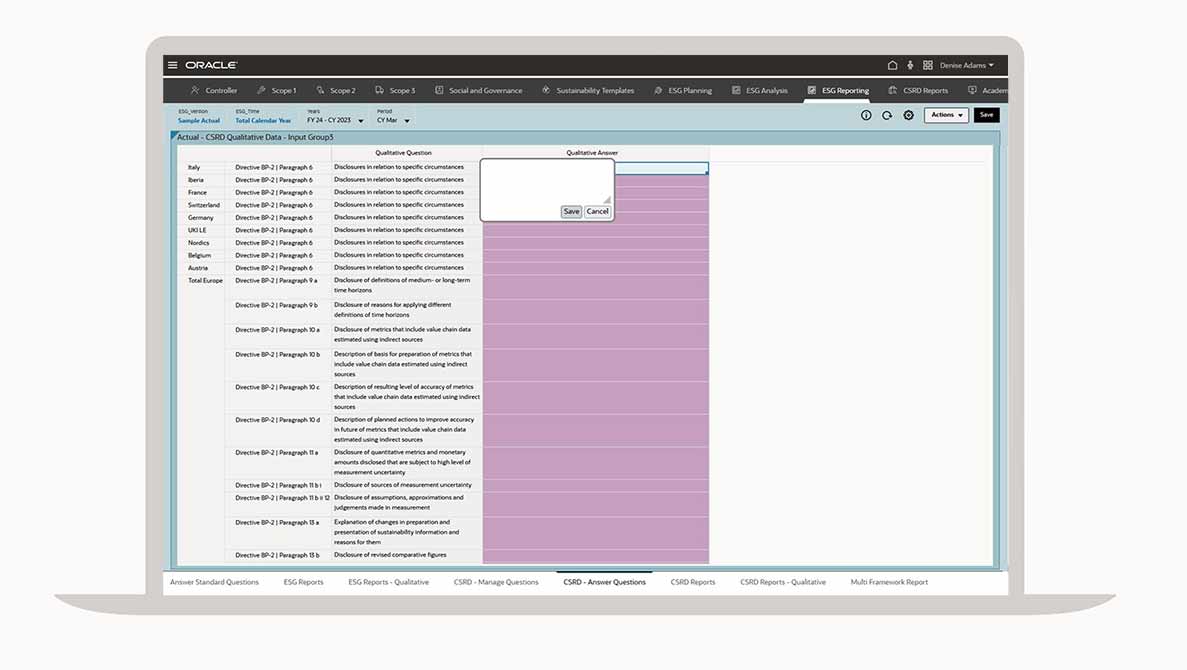Viewport: 1187px width, 670px height.
Task: Click the refresh icon in toolbar
Action: (887, 115)
